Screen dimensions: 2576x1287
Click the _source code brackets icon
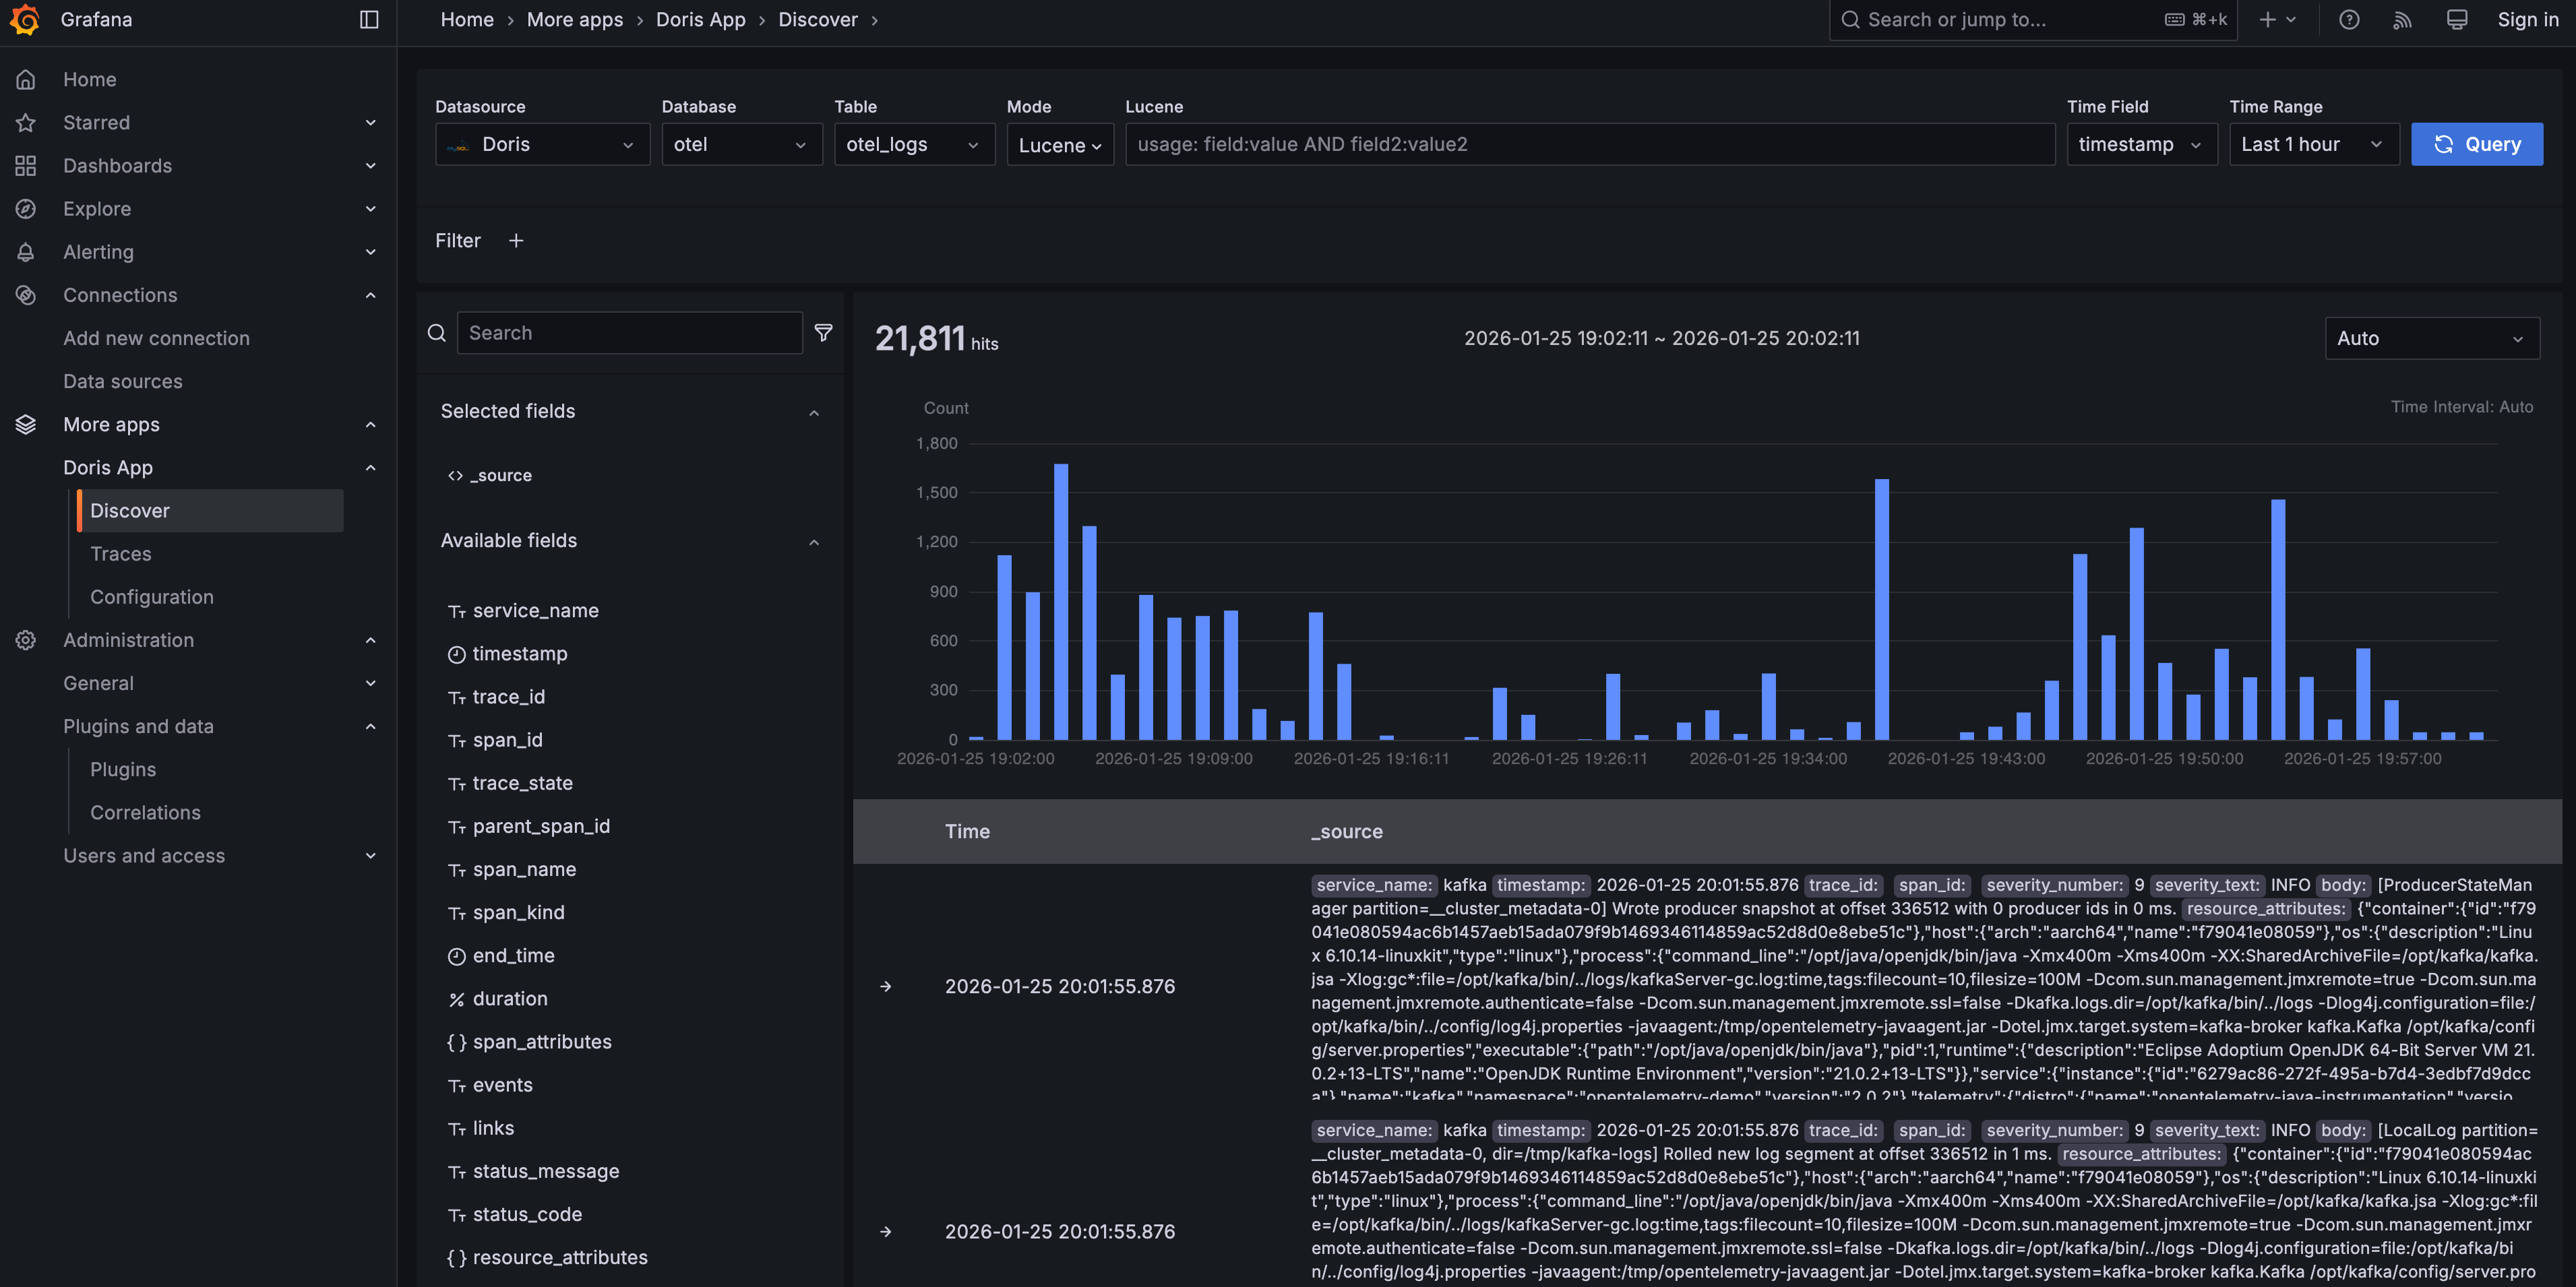coord(455,475)
